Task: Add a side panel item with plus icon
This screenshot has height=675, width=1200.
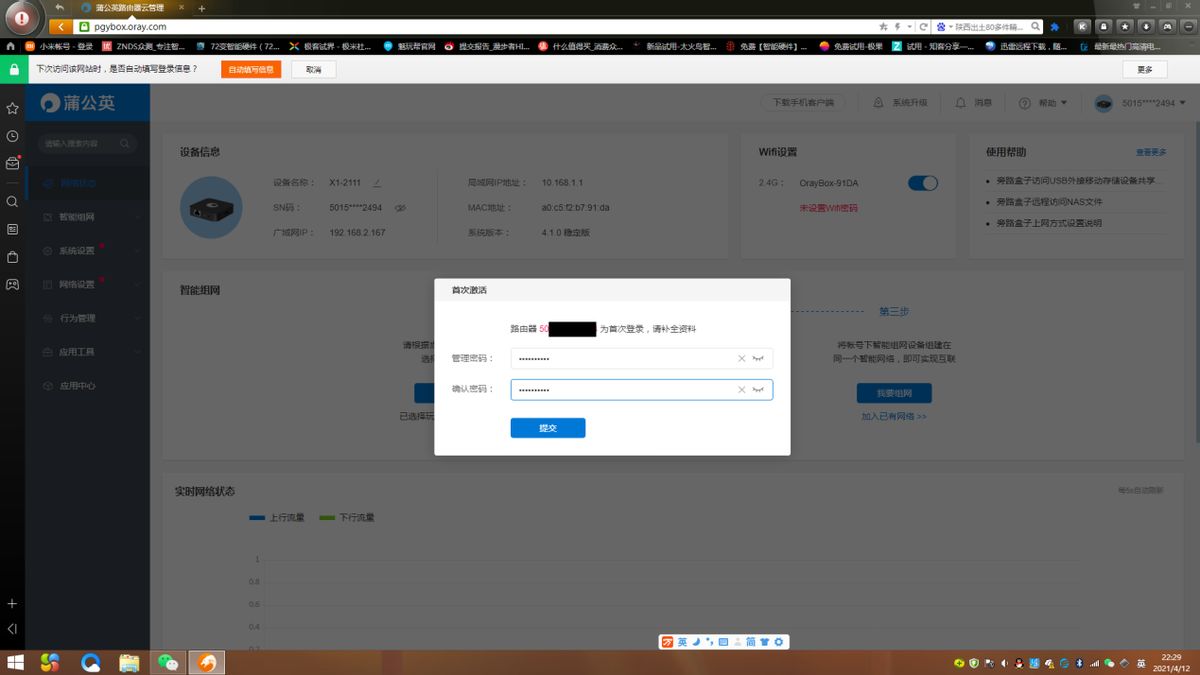Action: tap(12, 604)
